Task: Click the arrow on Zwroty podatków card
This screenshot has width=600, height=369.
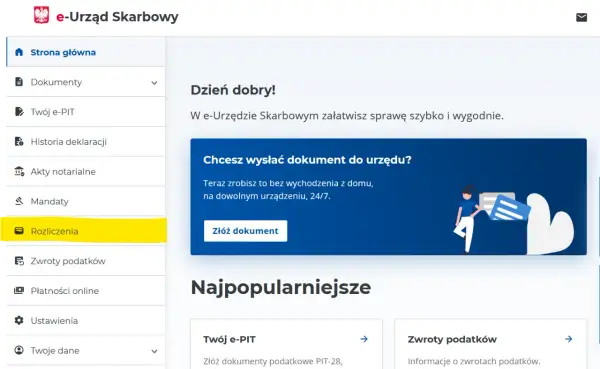Action: (568, 339)
